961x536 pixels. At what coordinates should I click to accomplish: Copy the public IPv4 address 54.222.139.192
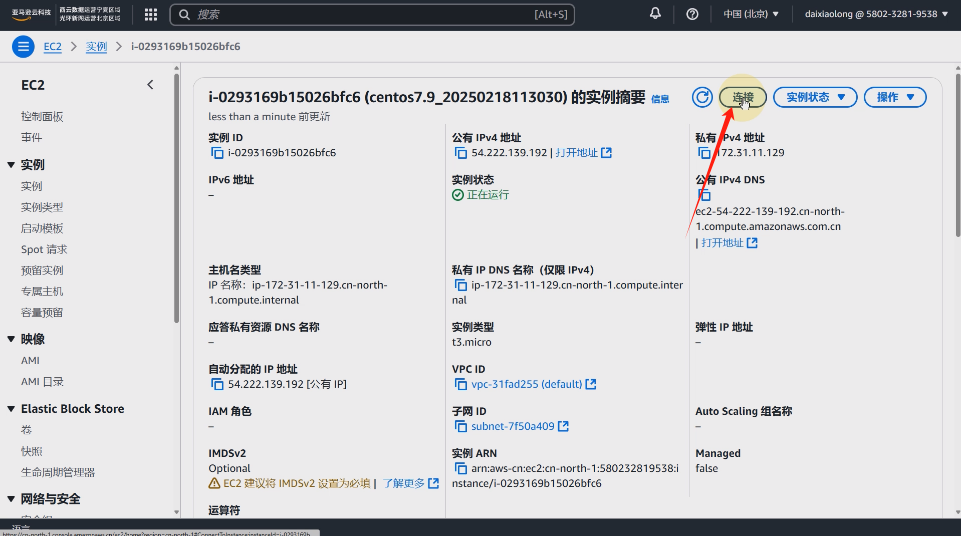point(460,153)
